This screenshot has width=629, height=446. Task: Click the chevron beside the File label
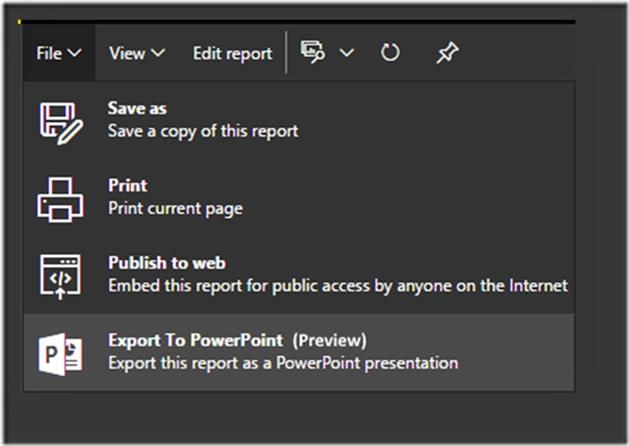click(75, 53)
